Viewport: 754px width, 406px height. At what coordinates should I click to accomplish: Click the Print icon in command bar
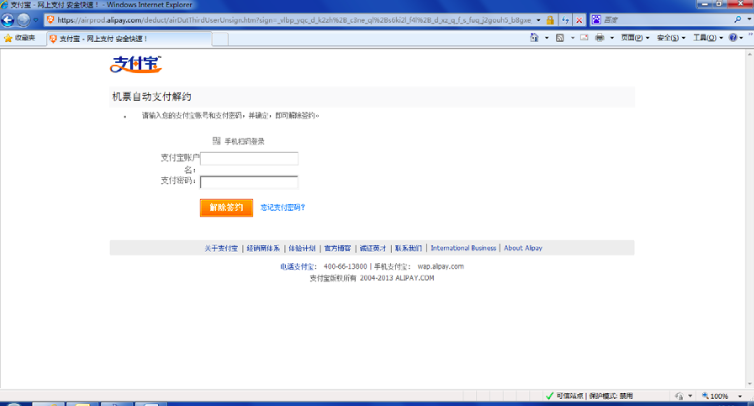click(600, 38)
